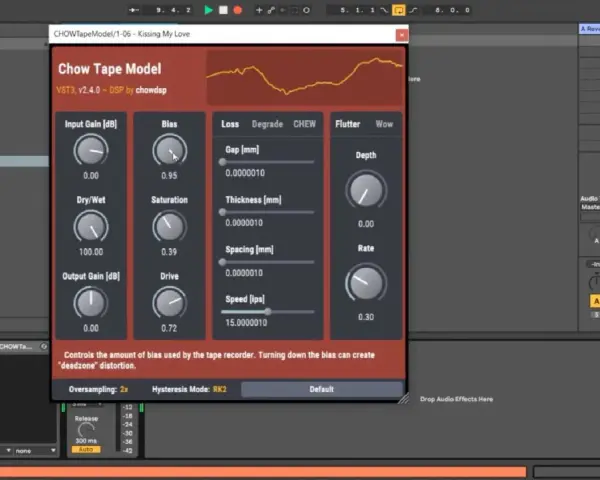
Task: Toggle the yellow A track activator button
Action: point(595,302)
